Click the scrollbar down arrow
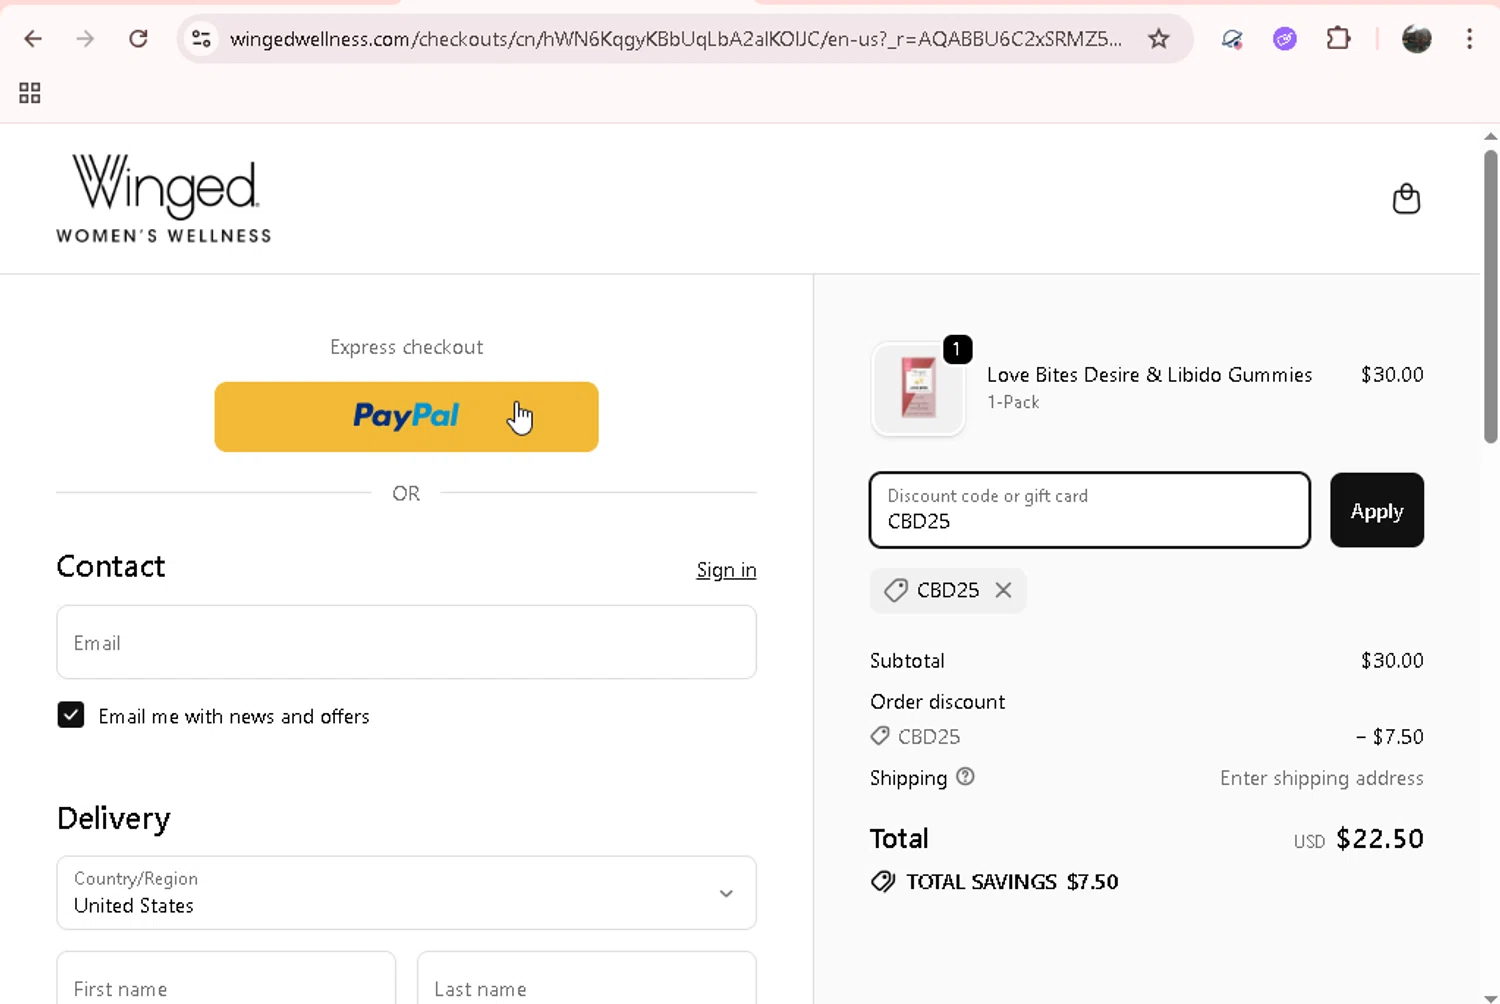The image size is (1500, 1004). click(1490, 998)
